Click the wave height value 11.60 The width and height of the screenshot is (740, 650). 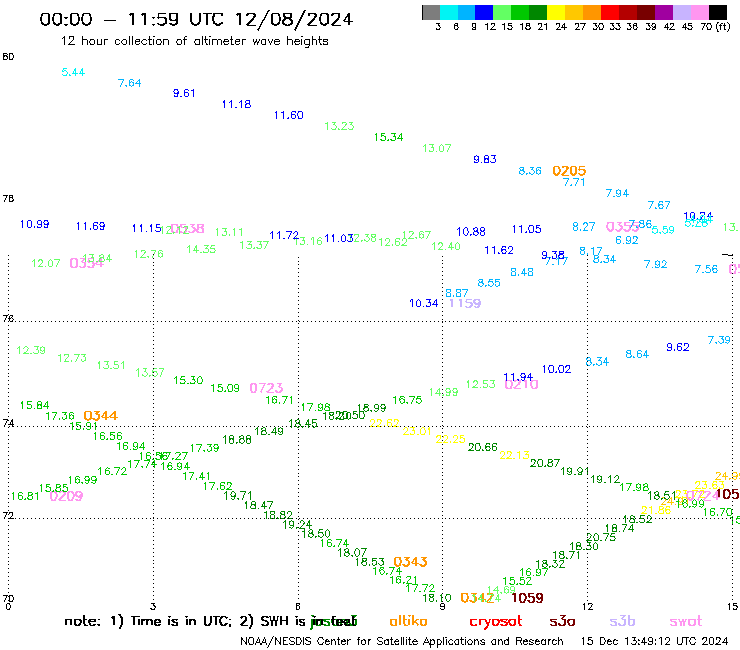[288, 115]
